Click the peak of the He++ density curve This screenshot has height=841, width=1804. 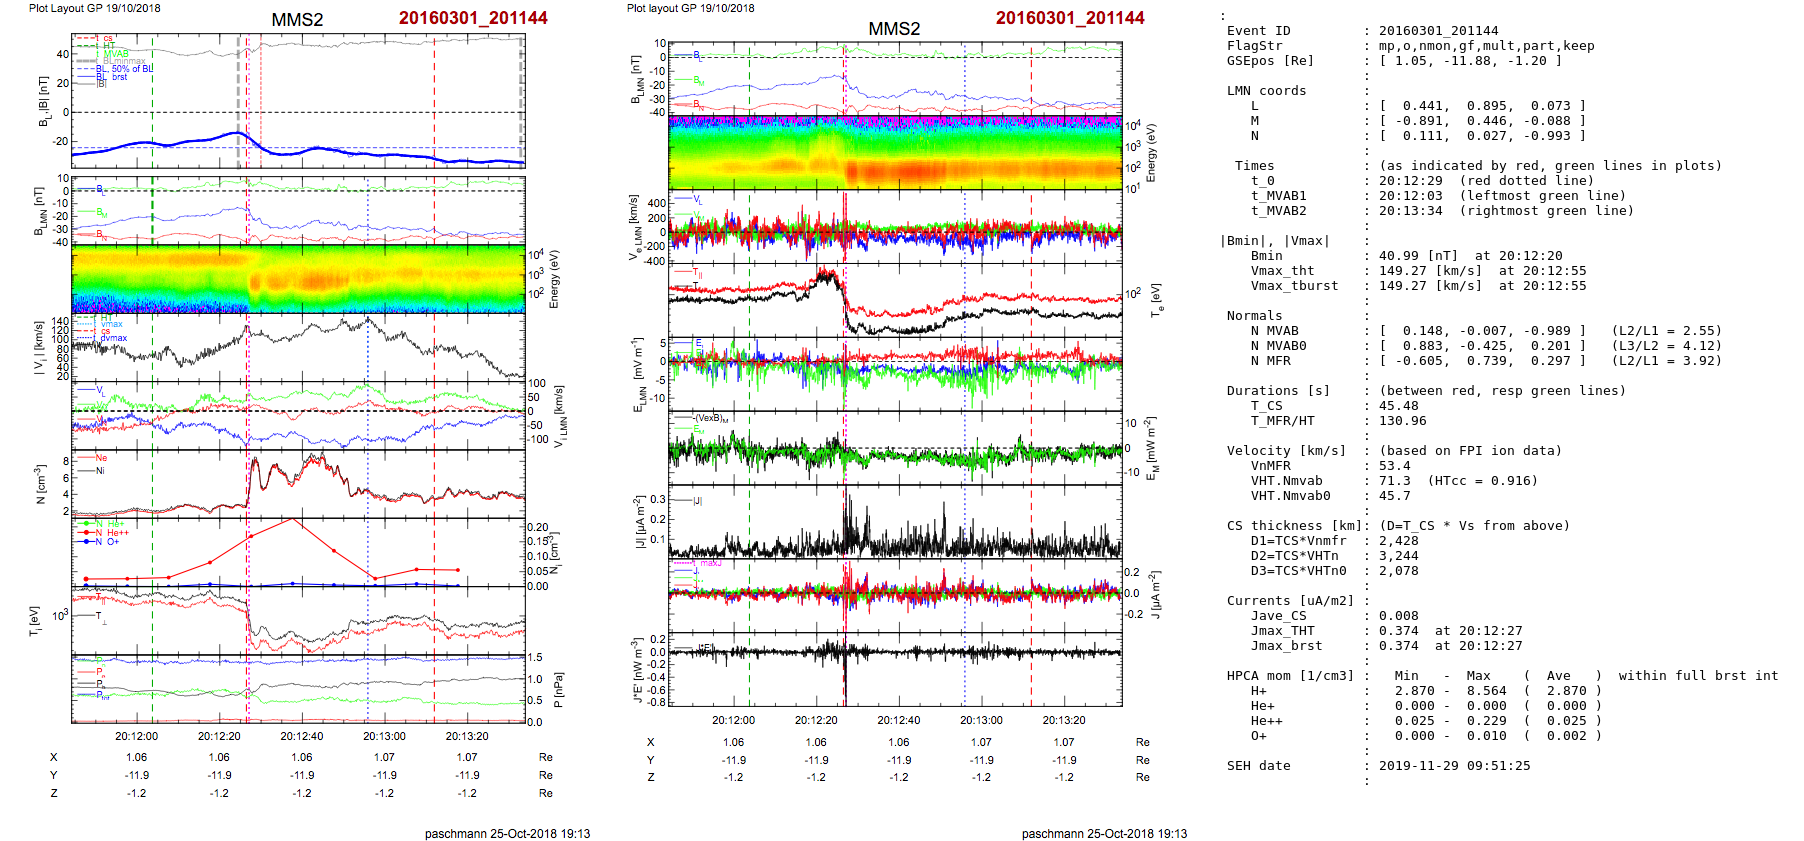coord(292,519)
